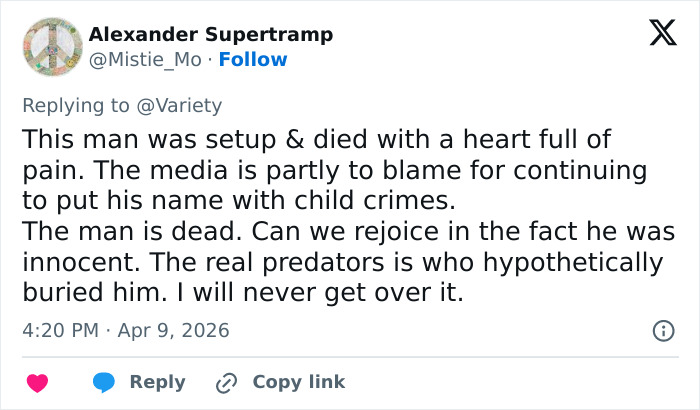Click the Reply text label

click(158, 382)
